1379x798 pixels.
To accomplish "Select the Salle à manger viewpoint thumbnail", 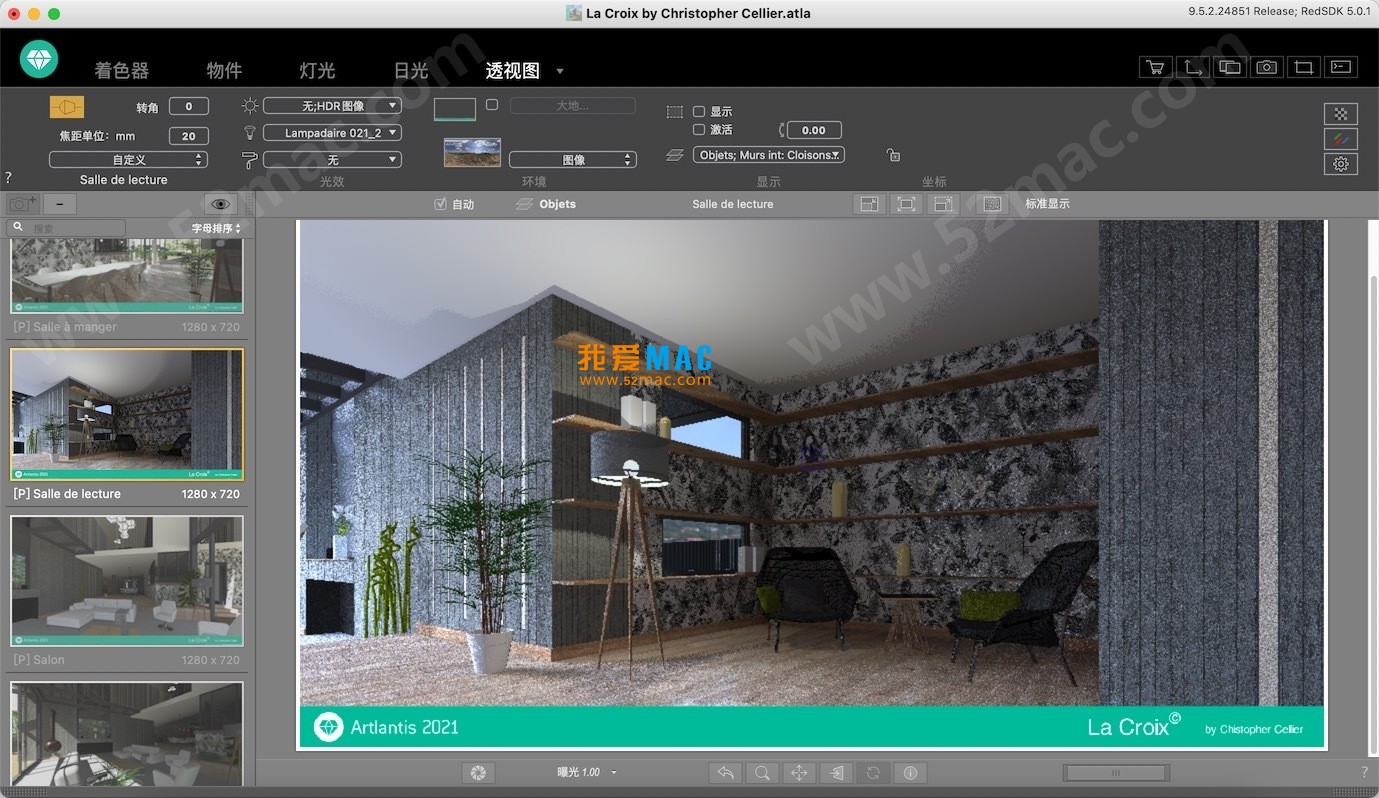I will pyautogui.click(x=127, y=277).
